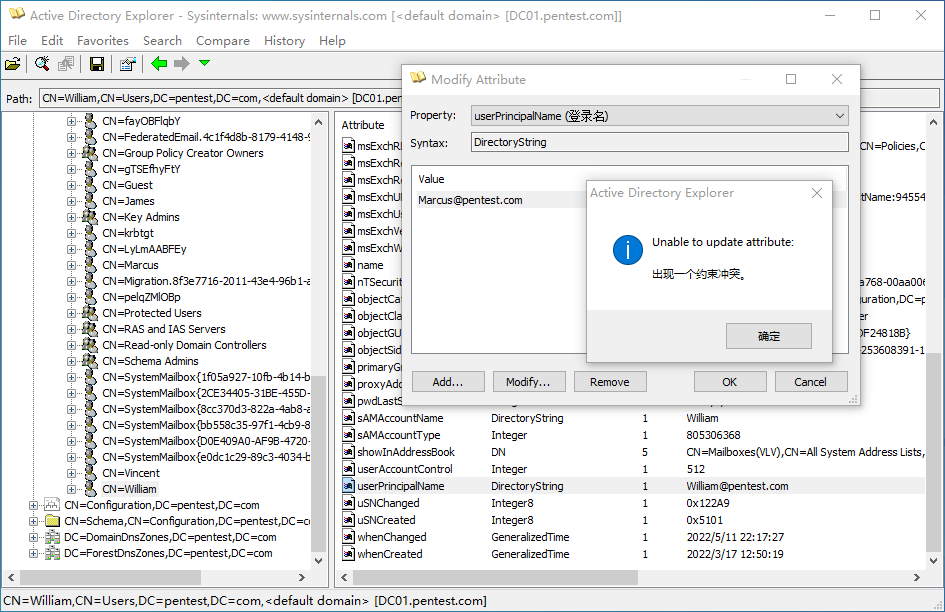Click the user icon beside CN=krbtgt
Image resolution: width=945 pixels, height=612 pixels.
[90, 233]
